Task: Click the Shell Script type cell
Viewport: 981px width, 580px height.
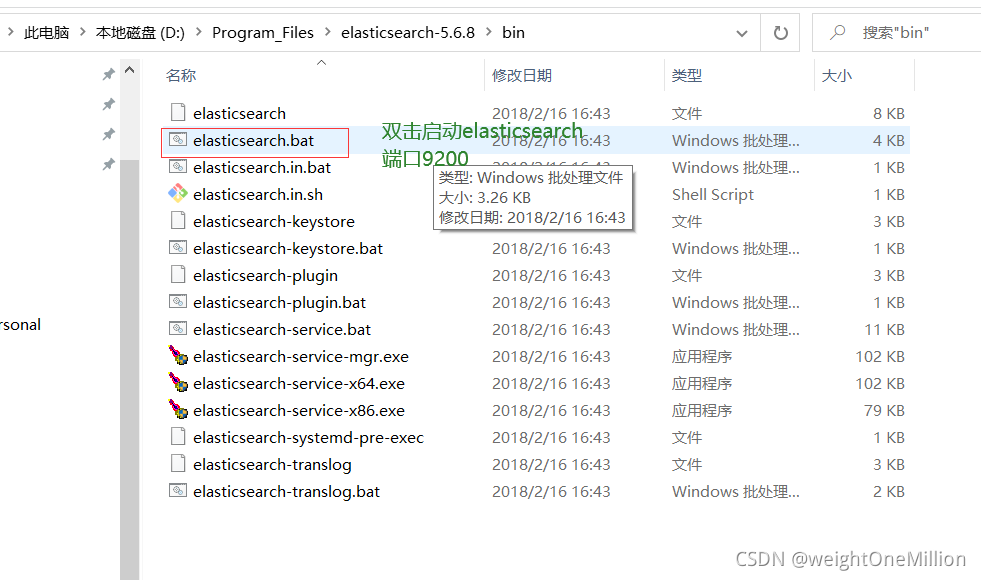Action: tap(713, 195)
